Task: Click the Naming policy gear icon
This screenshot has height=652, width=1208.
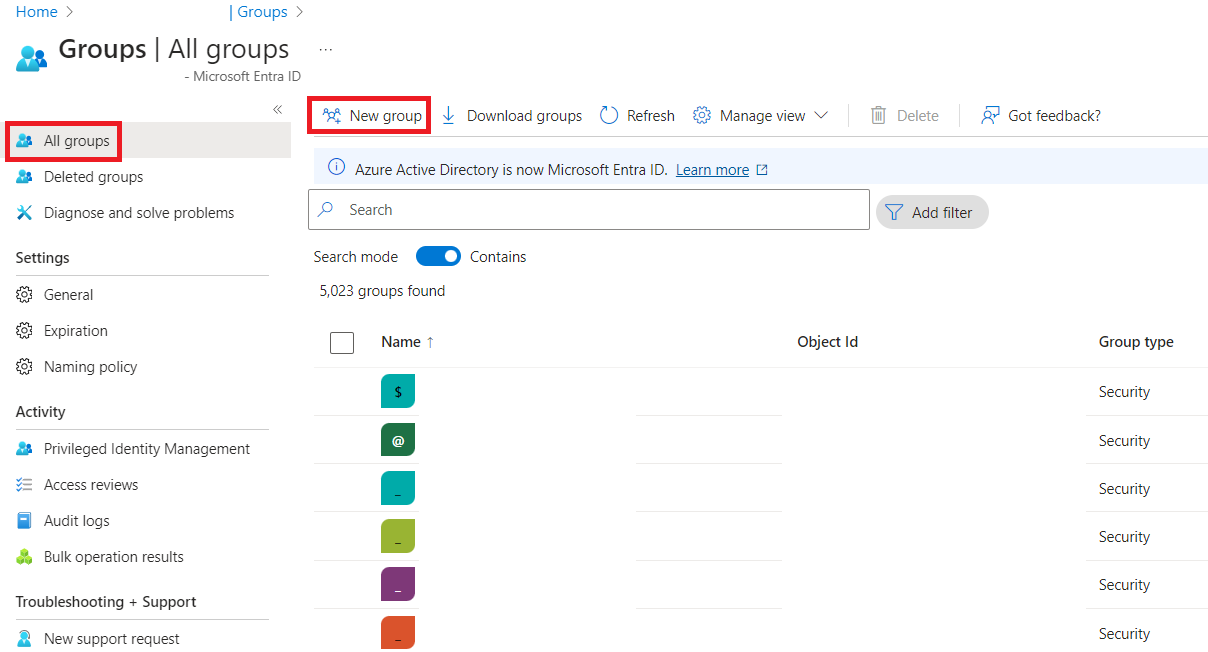Action: (x=25, y=367)
